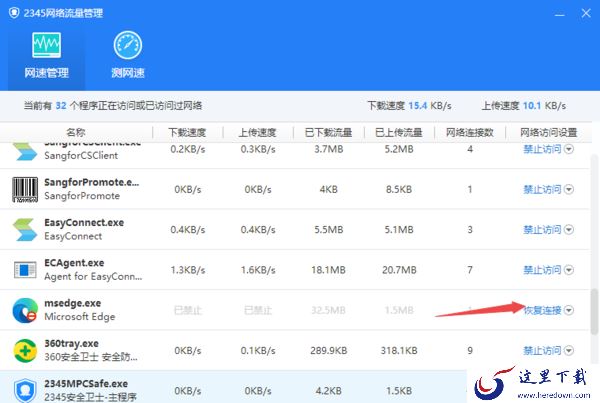The height and width of the screenshot is (403, 600).
Task: Click the 1.3KB/s download speed of ECAgent
Action: pos(188,270)
